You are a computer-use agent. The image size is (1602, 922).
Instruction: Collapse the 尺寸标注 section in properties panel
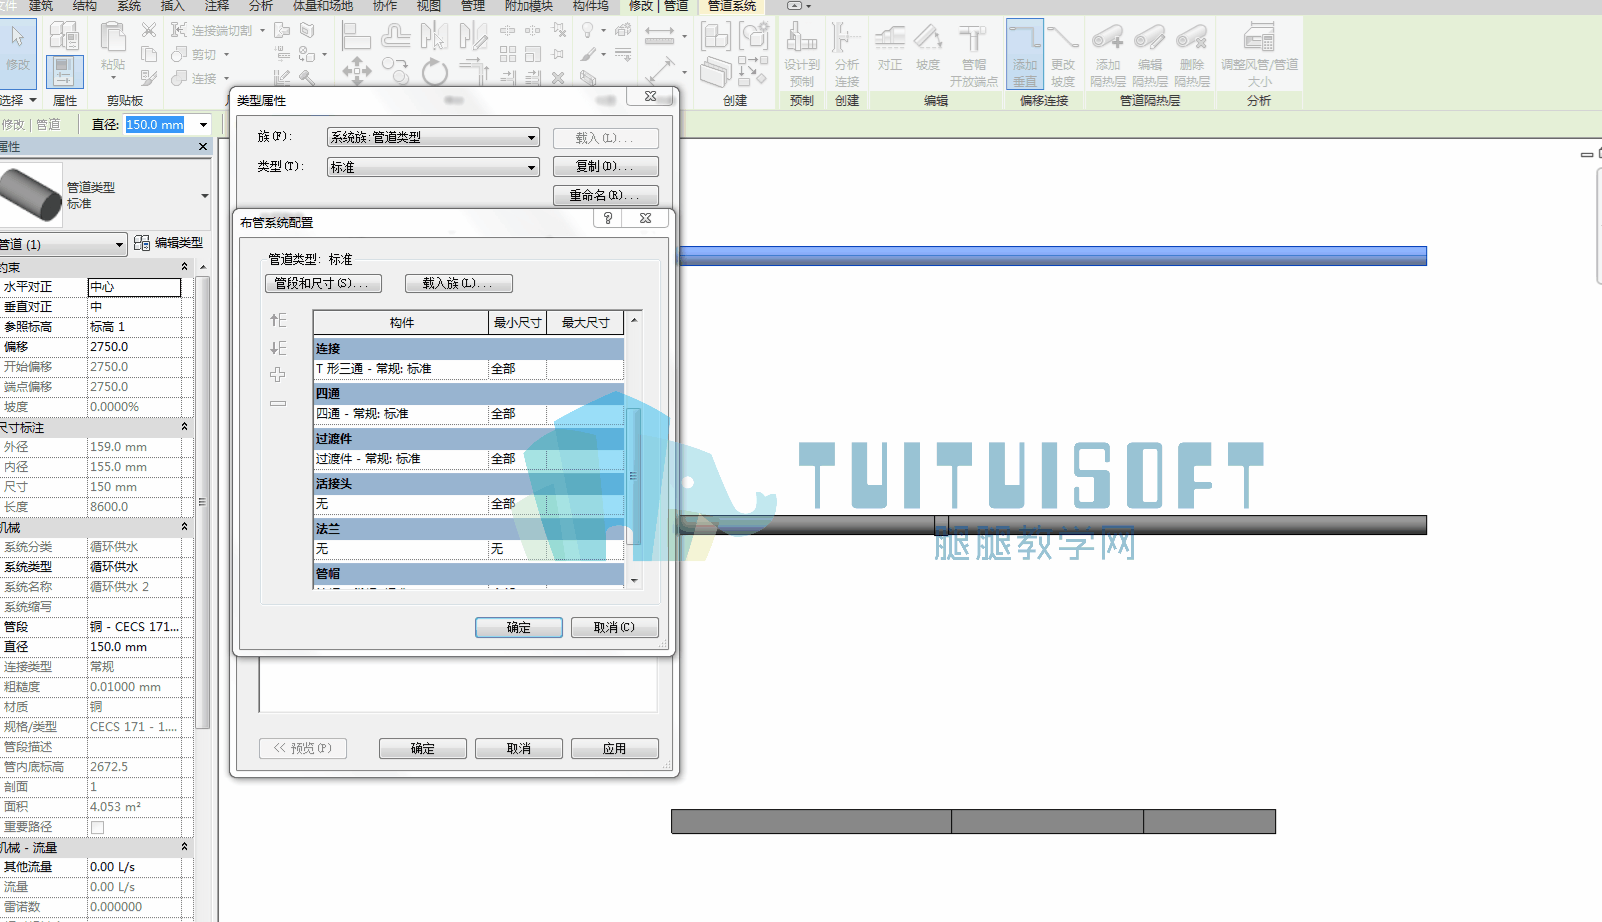coord(184,427)
